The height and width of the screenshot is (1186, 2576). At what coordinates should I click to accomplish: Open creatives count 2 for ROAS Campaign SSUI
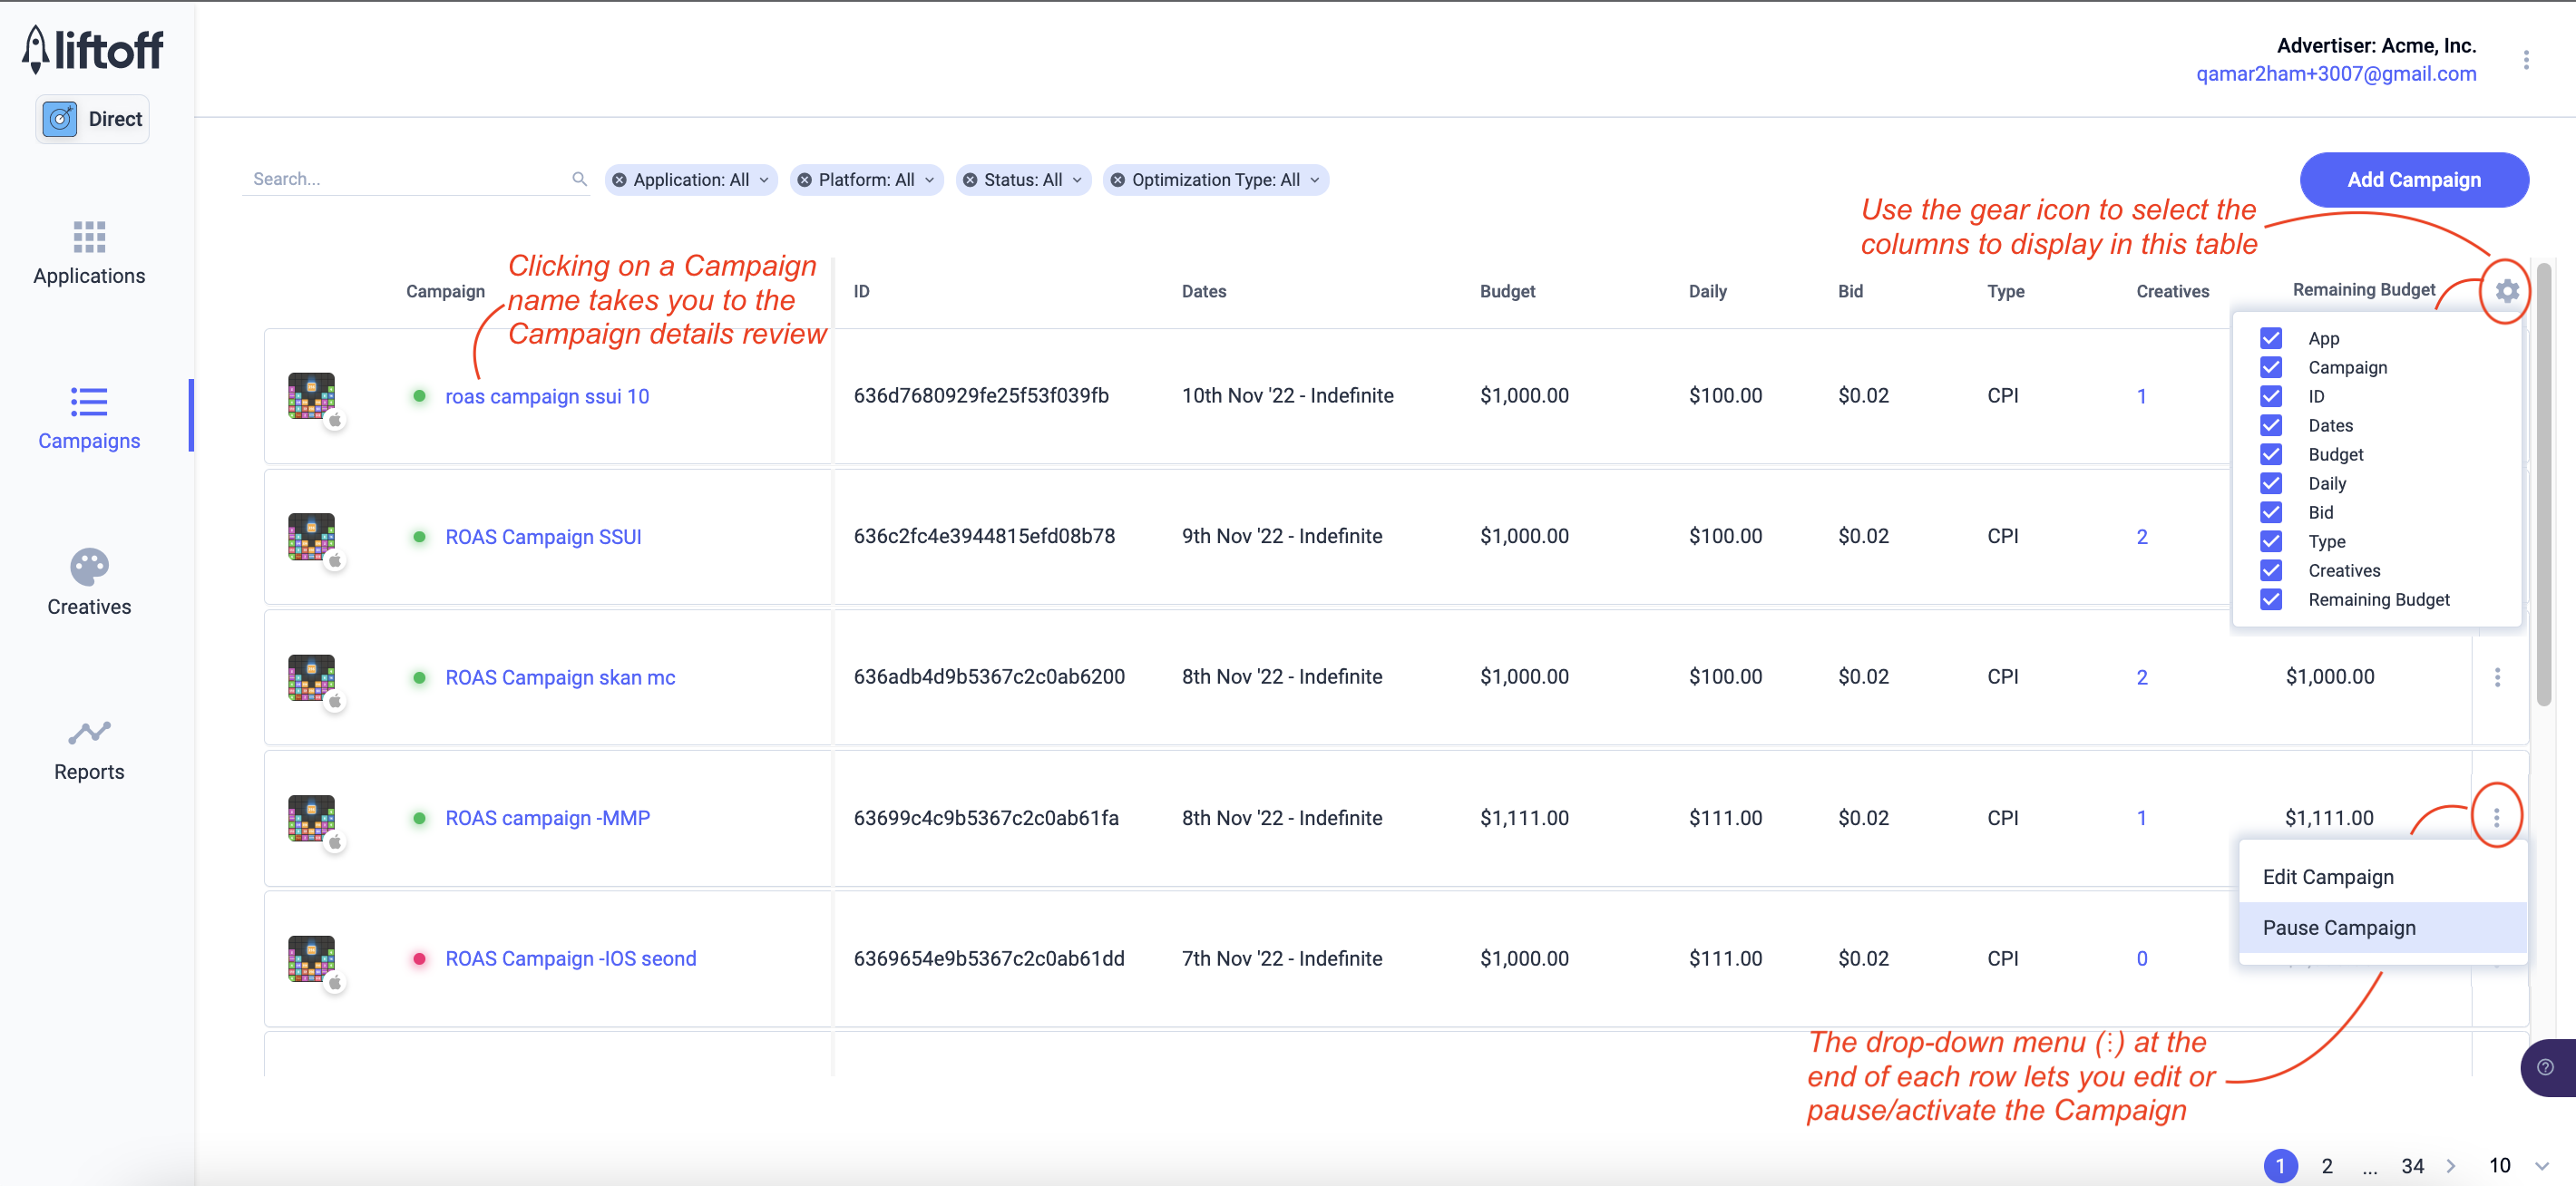click(x=2141, y=537)
